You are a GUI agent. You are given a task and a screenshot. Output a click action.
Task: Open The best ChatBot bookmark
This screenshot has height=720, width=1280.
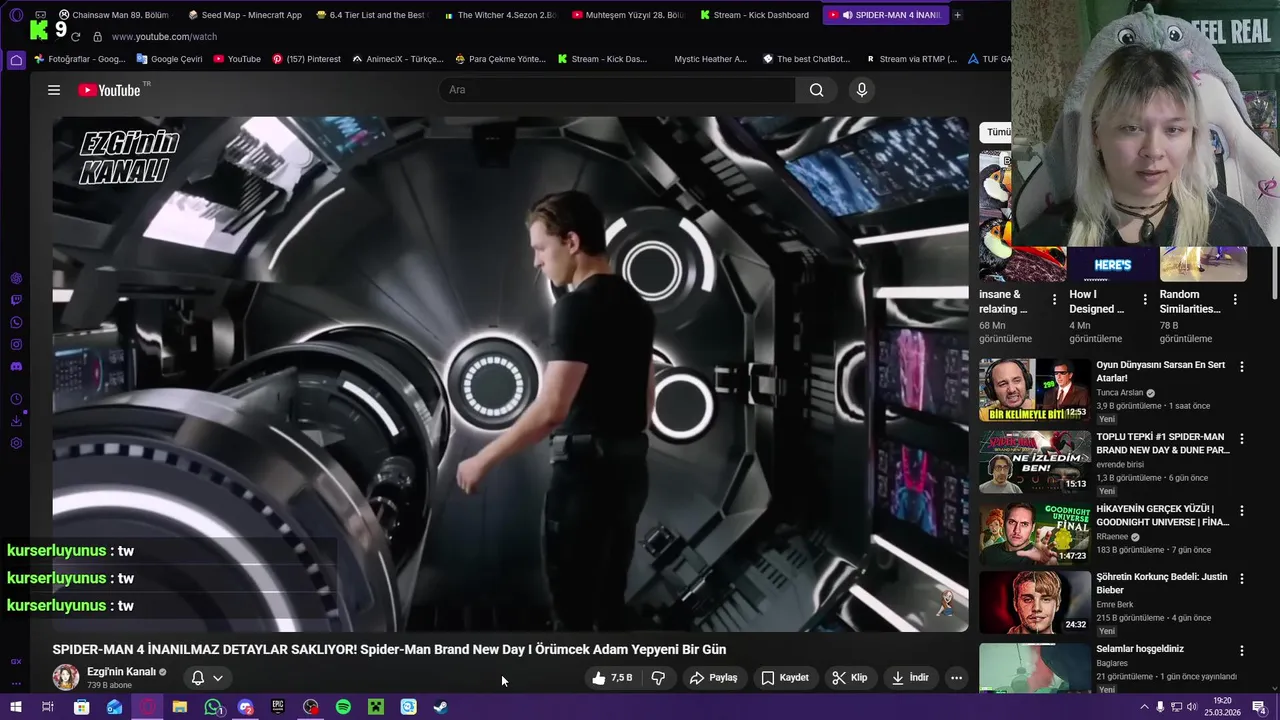click(x=806, y=59)
